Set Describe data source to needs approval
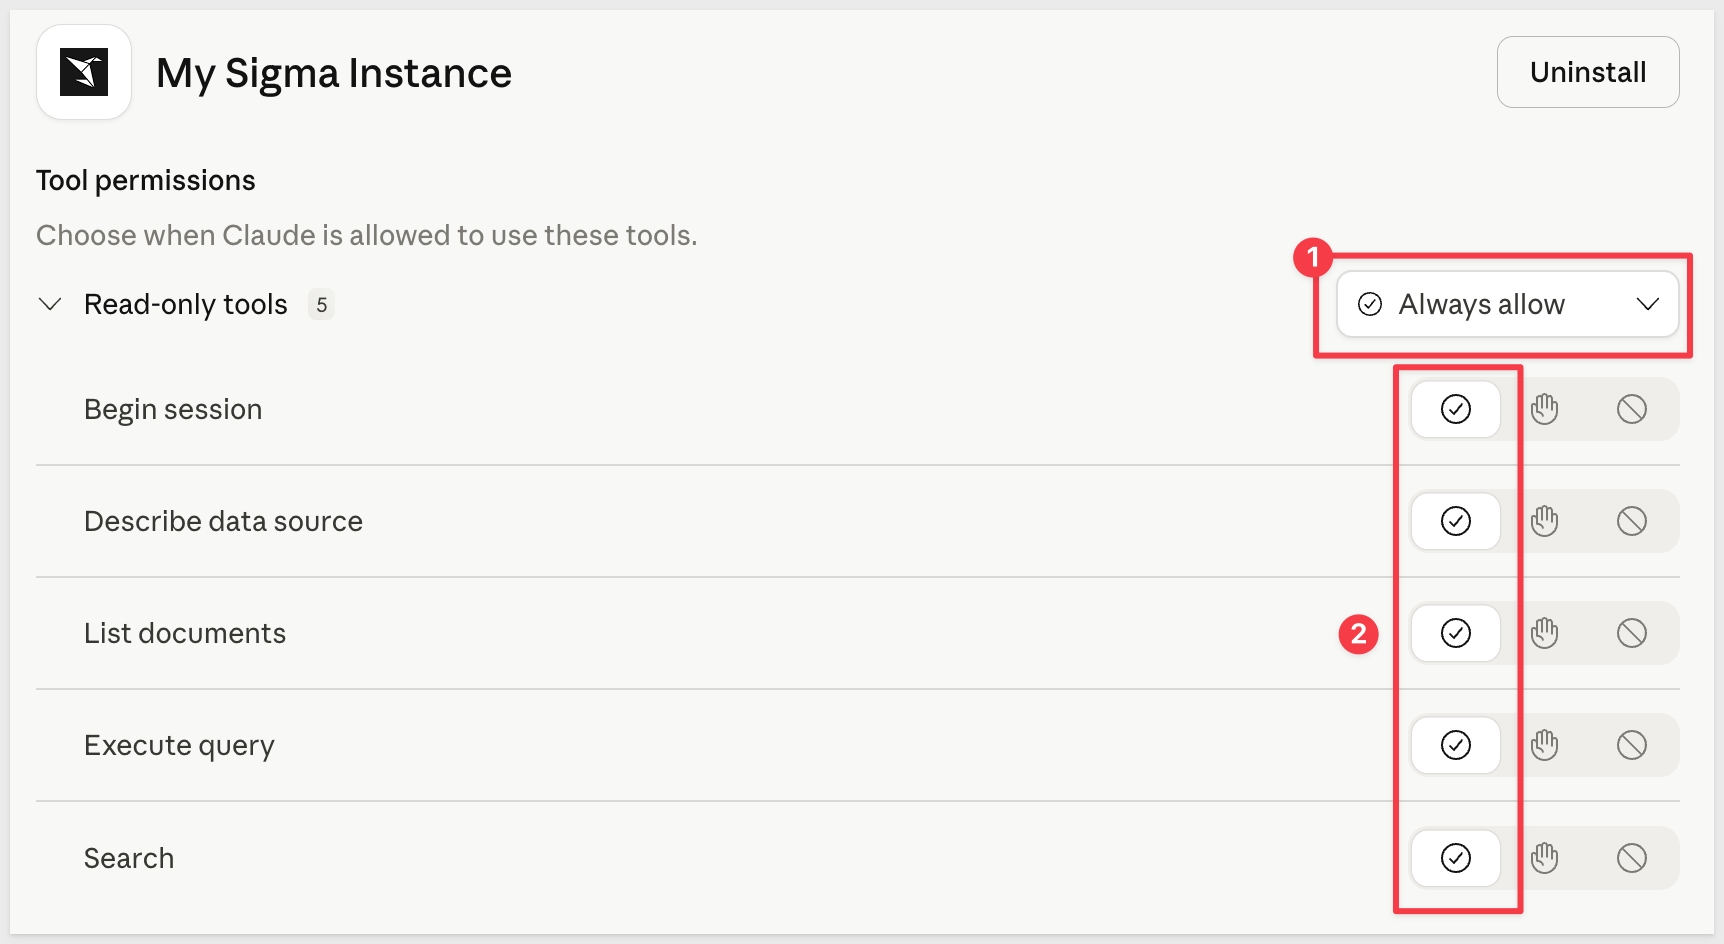 click(x=1545, y=521)
